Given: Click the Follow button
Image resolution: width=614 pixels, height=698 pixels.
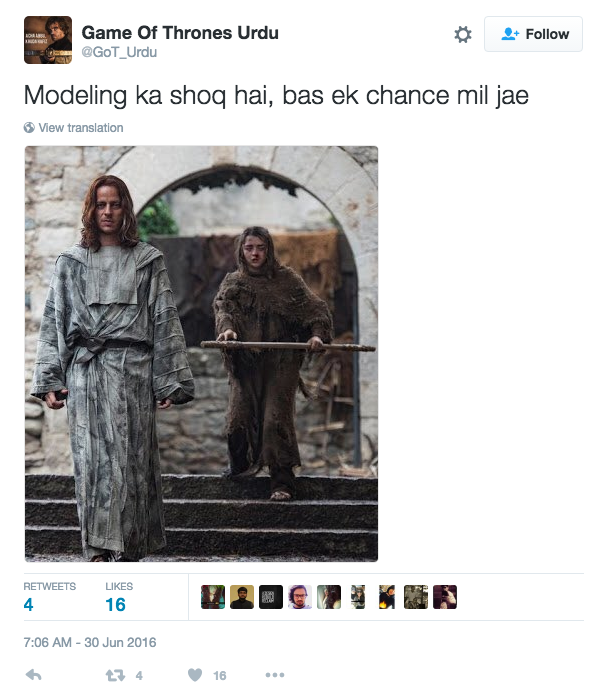Looking at the screenshot, I should pos(533,34).
